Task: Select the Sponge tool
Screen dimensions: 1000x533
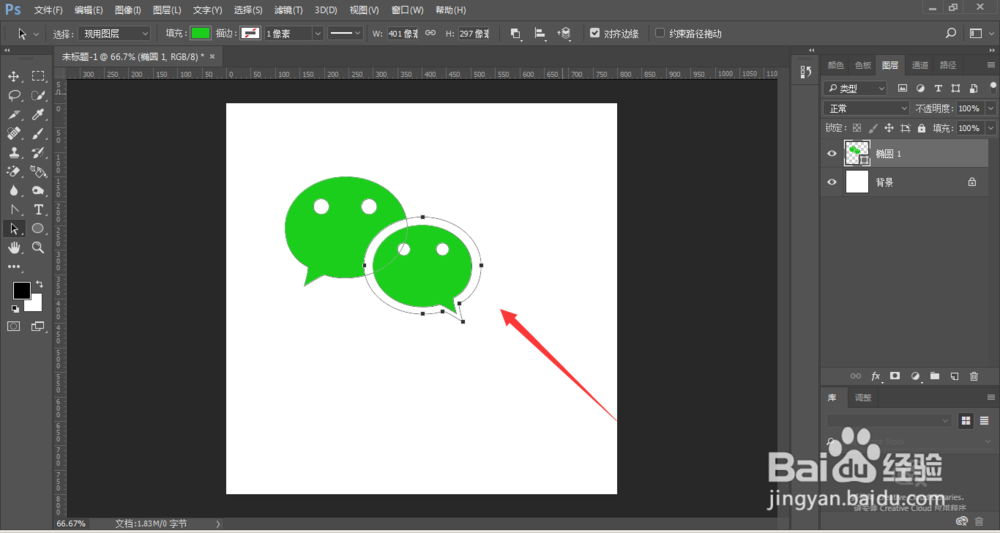Action: [38, 190]
